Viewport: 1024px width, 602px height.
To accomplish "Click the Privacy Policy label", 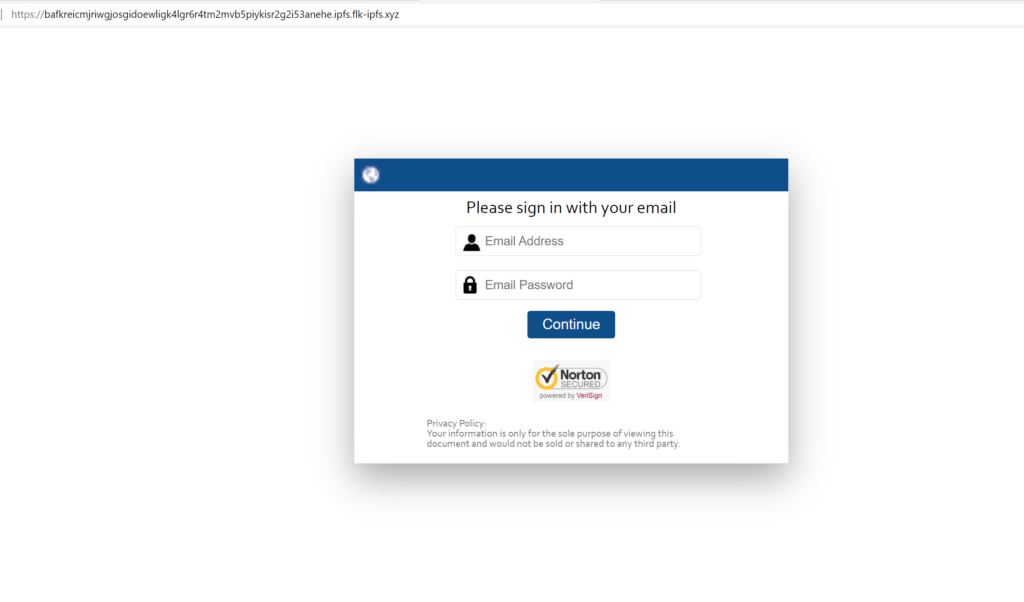I will click(456, 423).
